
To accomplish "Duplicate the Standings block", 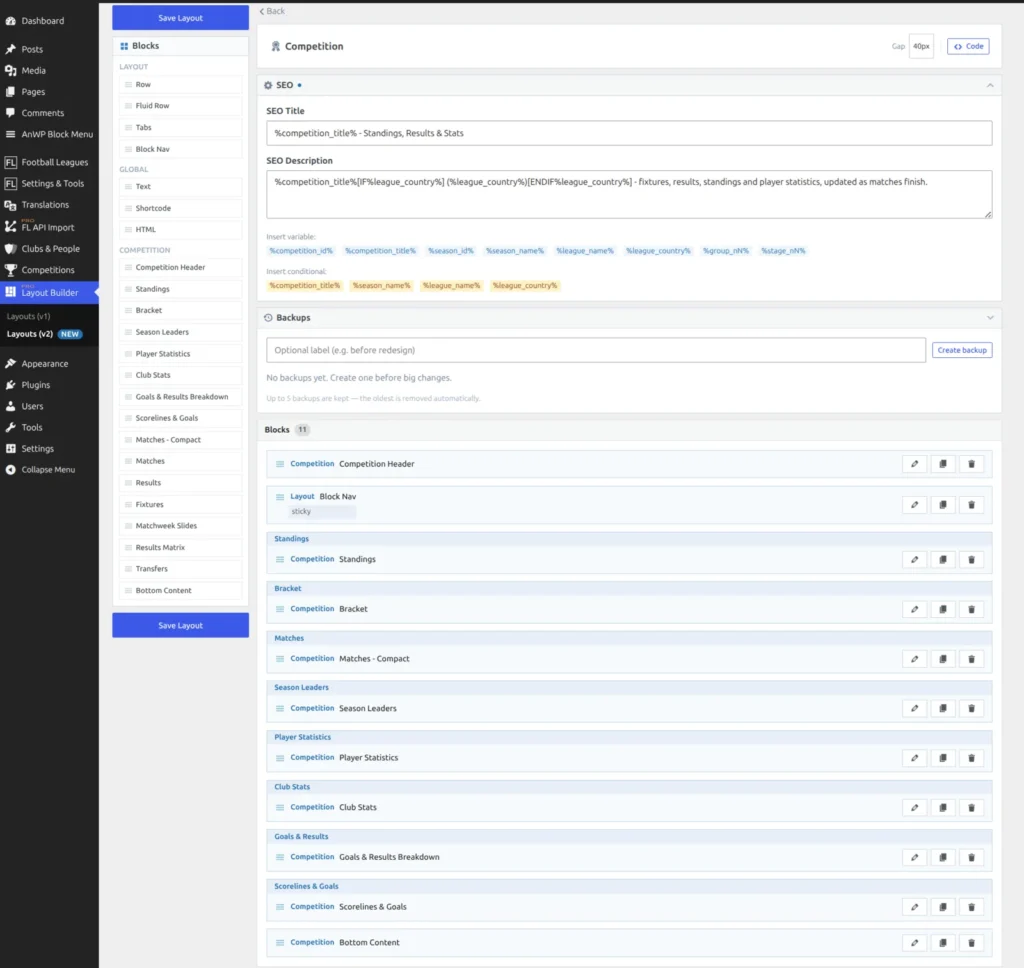I will (x=943, y=560).
